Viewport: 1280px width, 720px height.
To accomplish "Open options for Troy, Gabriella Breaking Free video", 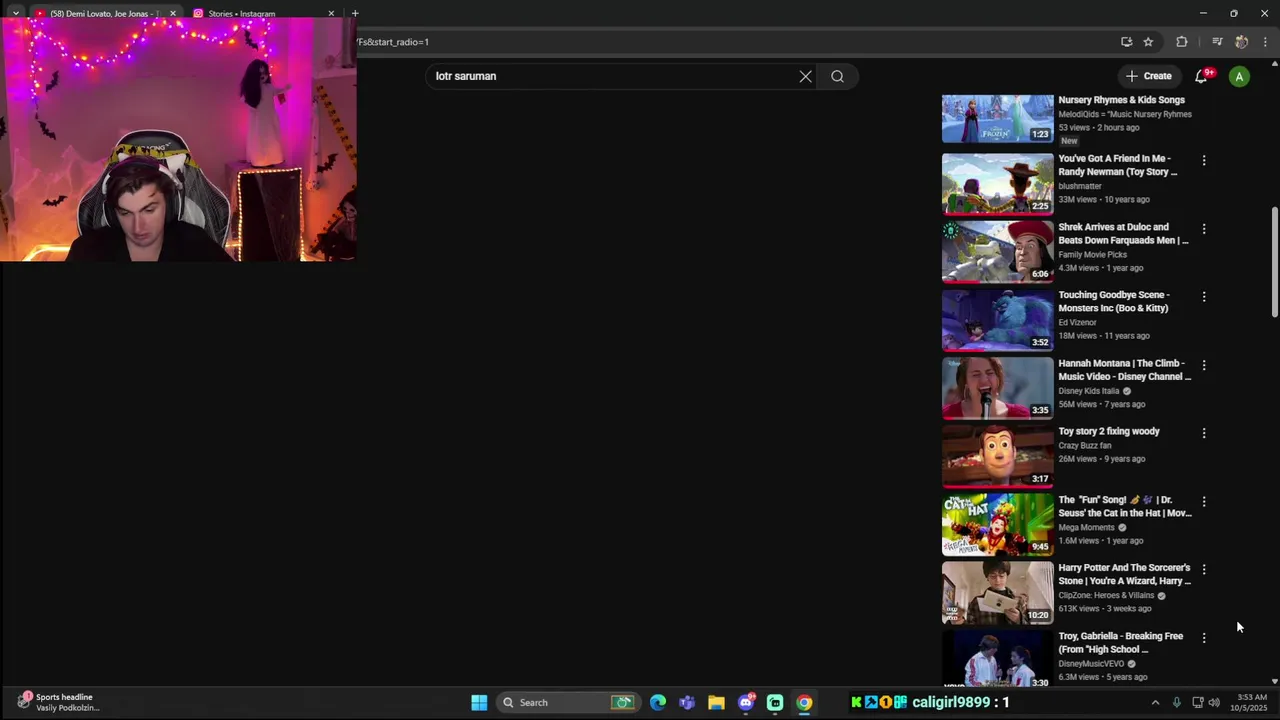I will click(1204, 638).
